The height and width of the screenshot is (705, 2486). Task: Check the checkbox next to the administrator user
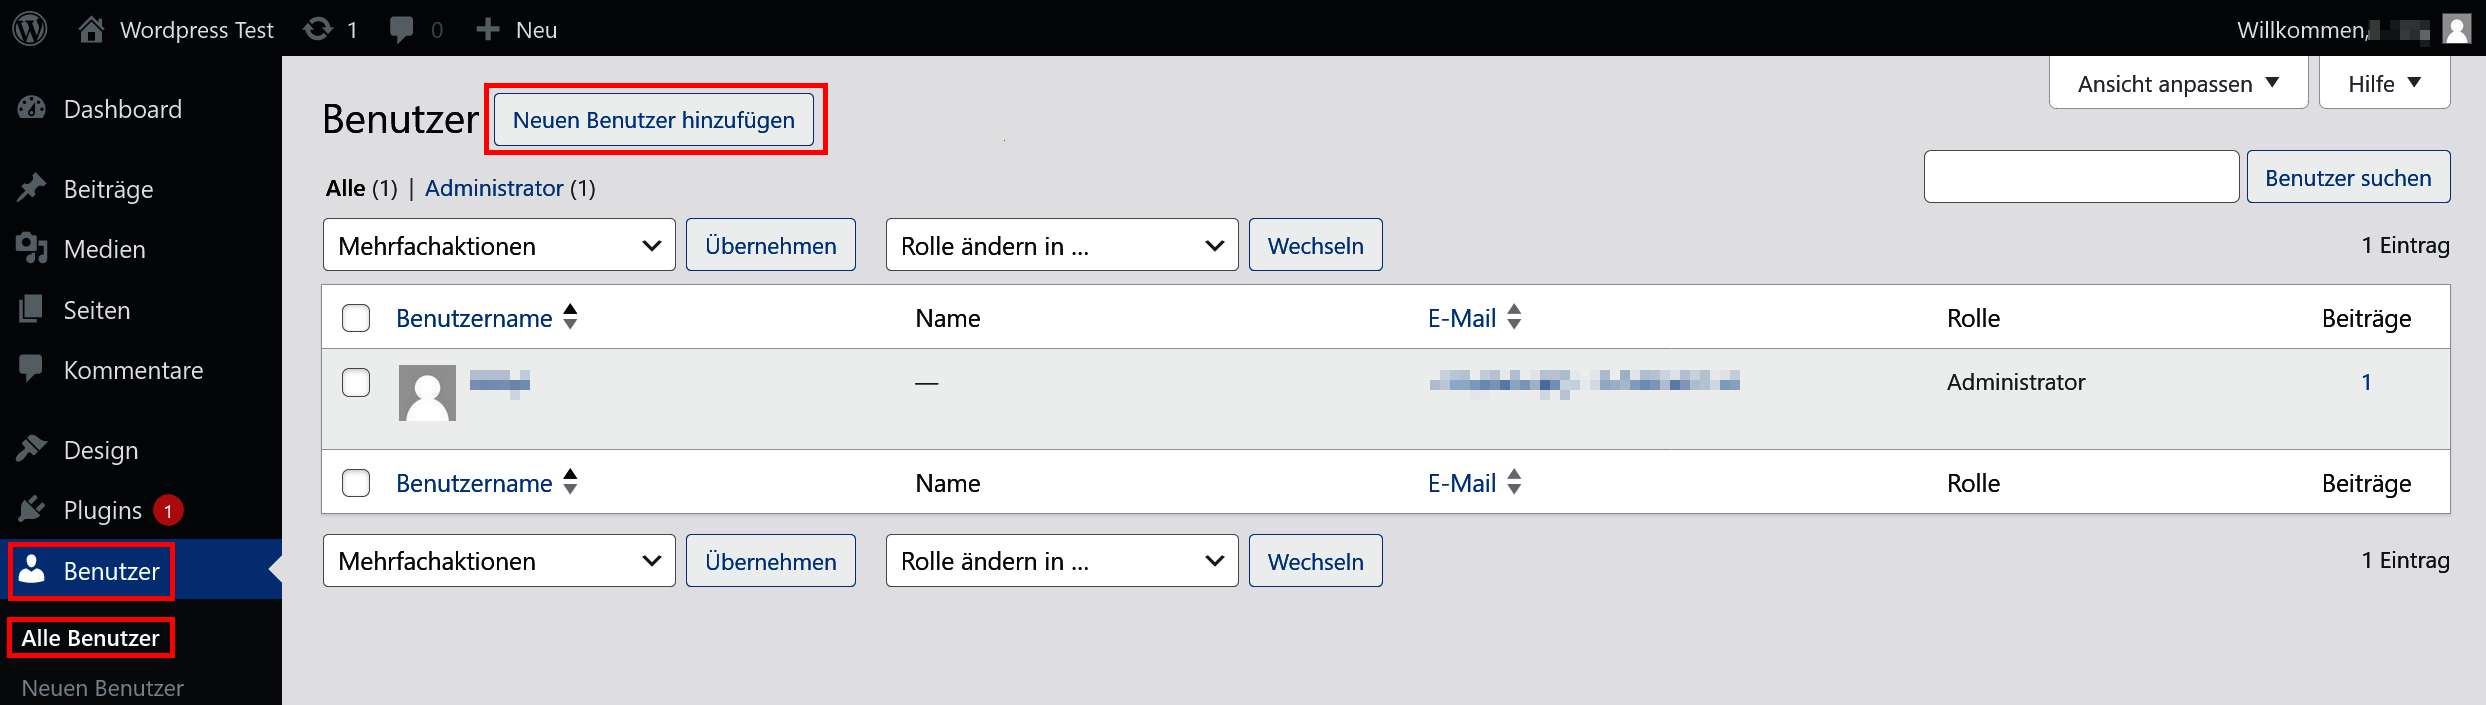click(356, 382)
